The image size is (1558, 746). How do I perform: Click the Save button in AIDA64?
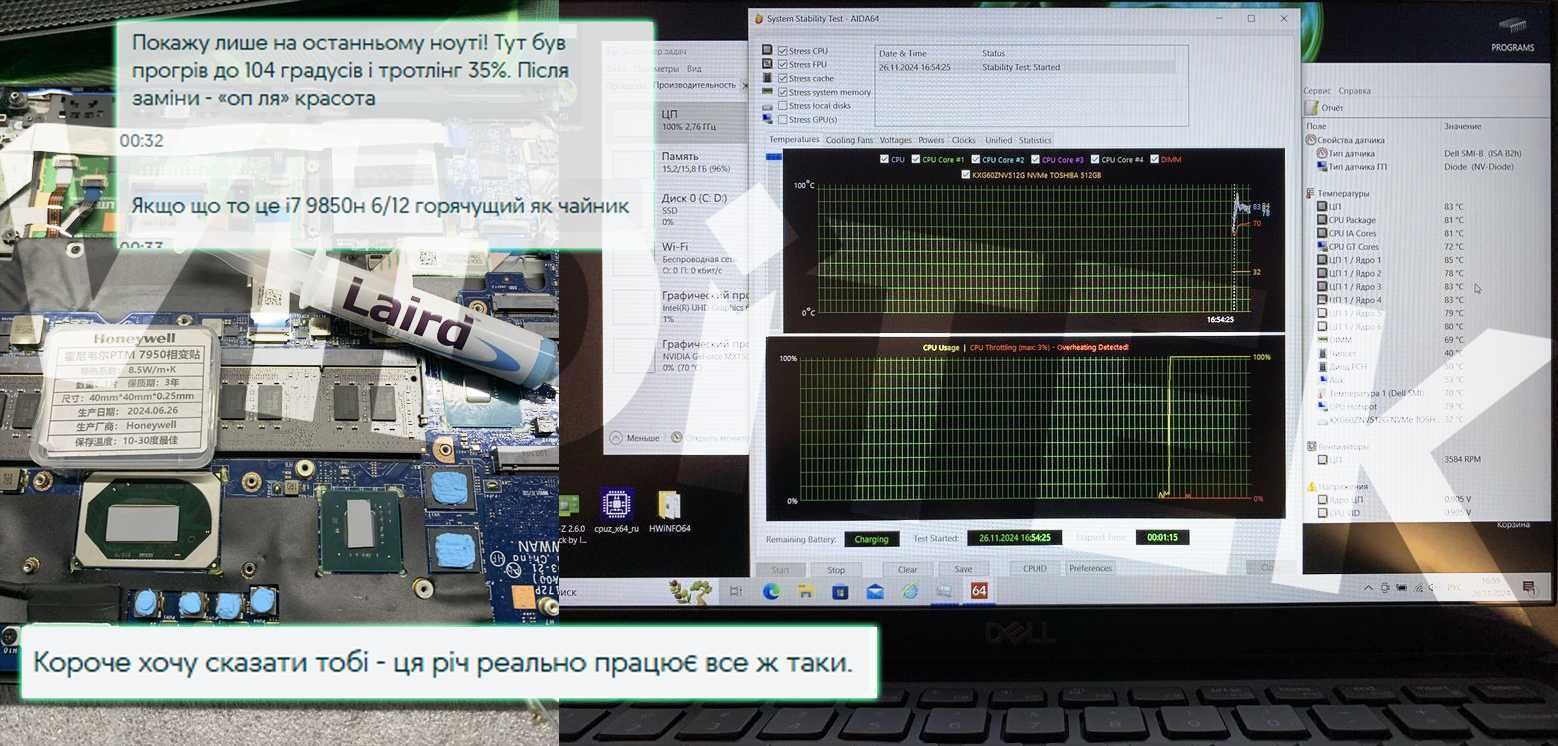coord(963,569)
